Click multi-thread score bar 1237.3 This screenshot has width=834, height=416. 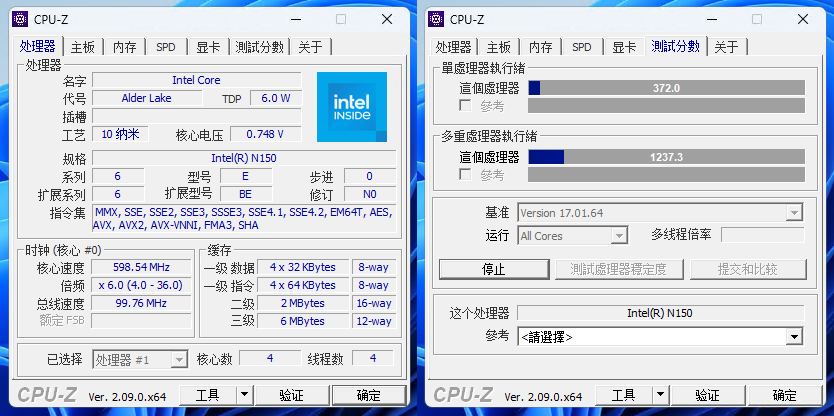(x=666, y=157)
